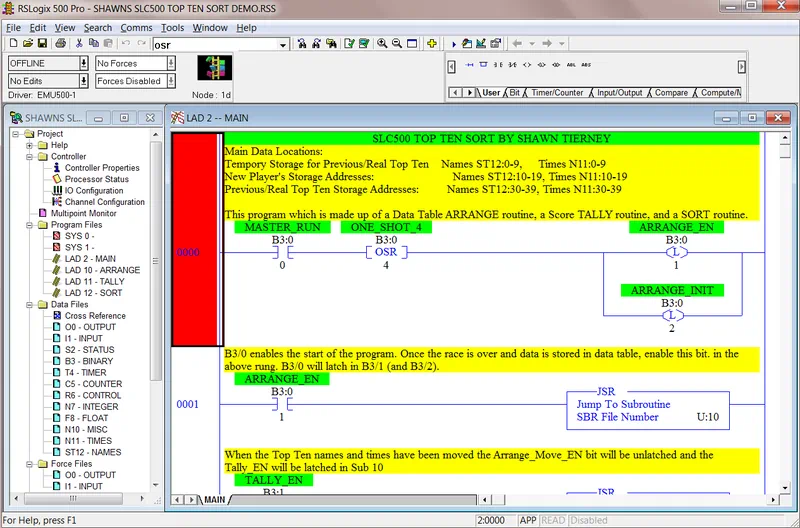Open the B3 - BINARY data file
This screenshot has width=800, height=528.
click(89, 361)
